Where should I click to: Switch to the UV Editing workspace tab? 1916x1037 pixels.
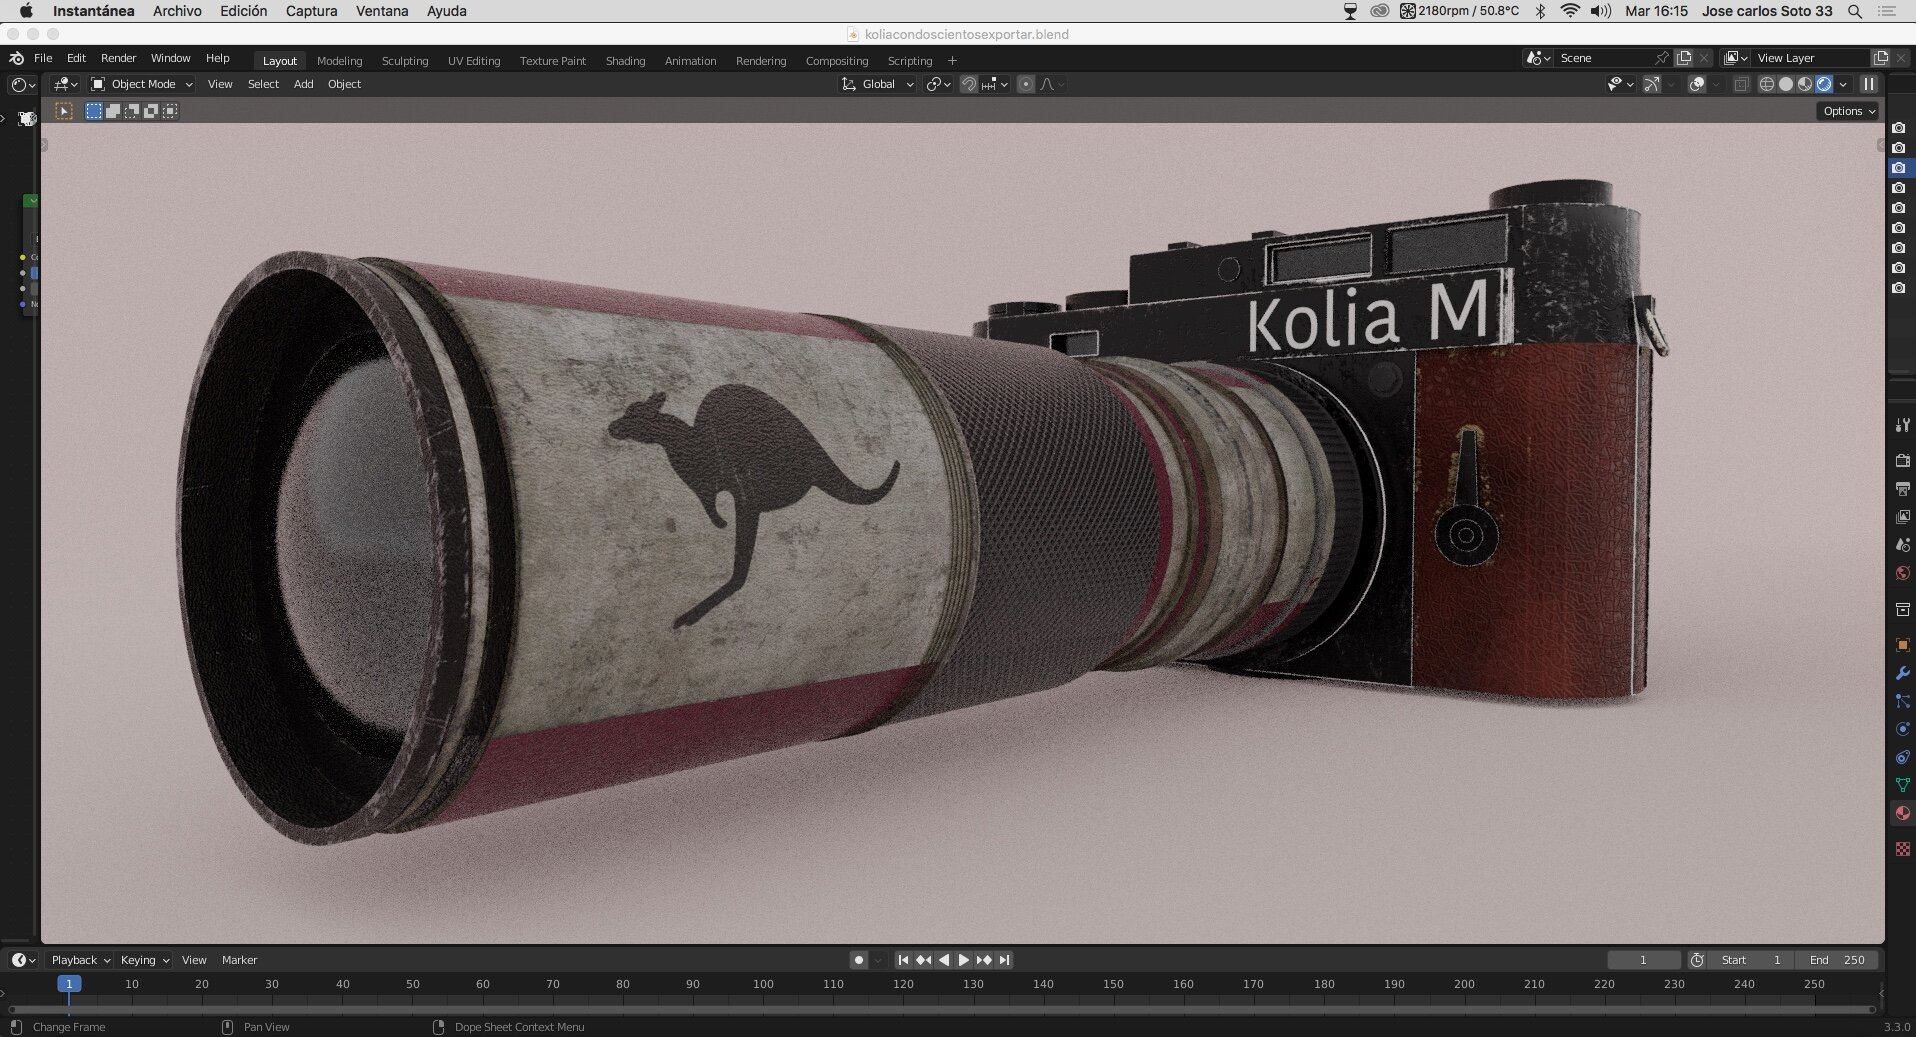(474, 61)
